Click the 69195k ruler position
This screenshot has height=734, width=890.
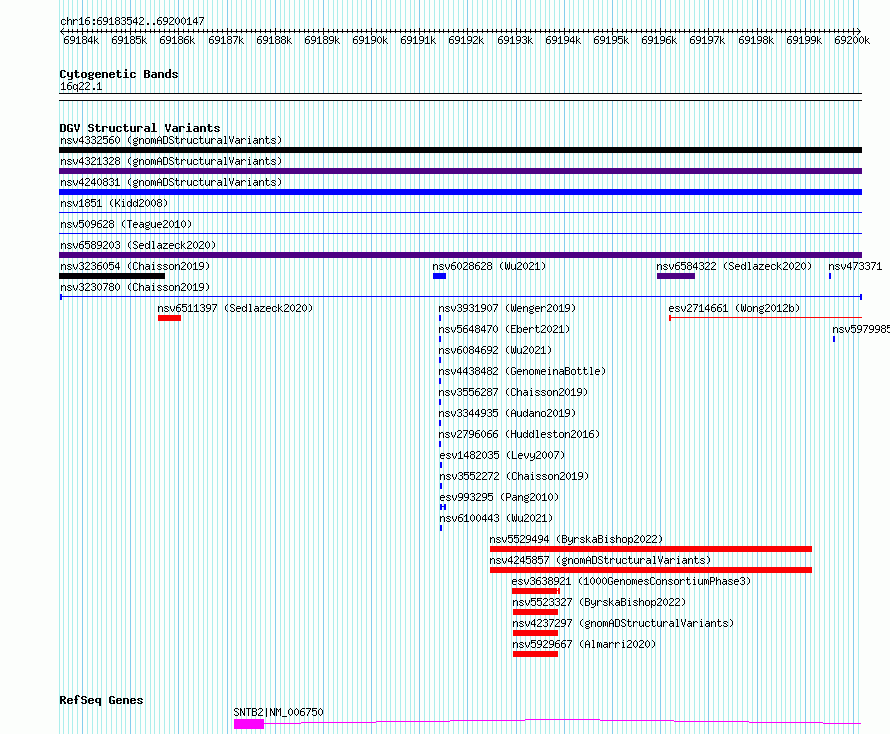pyautogui.click(x=611, y=40)
